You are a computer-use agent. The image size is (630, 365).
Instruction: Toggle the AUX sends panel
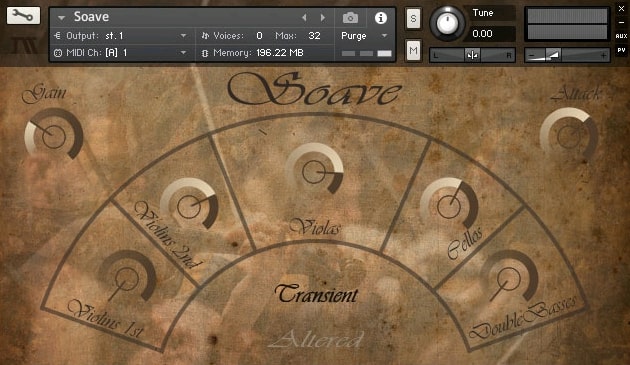[x=622, y=36]
